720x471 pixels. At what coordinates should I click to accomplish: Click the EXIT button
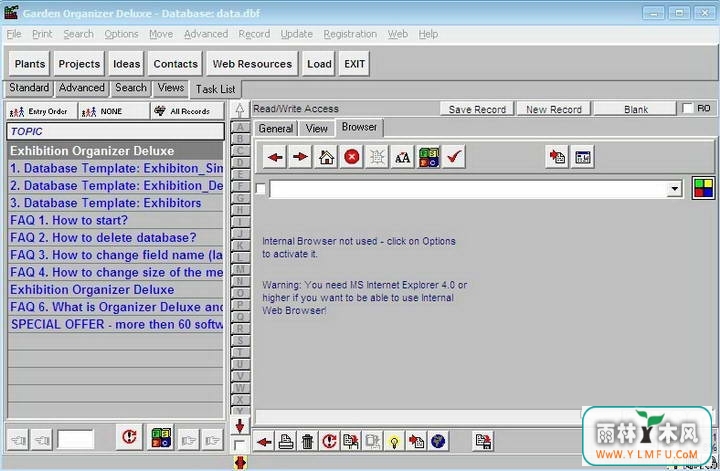pyautogui.click(x=354, y=64)
